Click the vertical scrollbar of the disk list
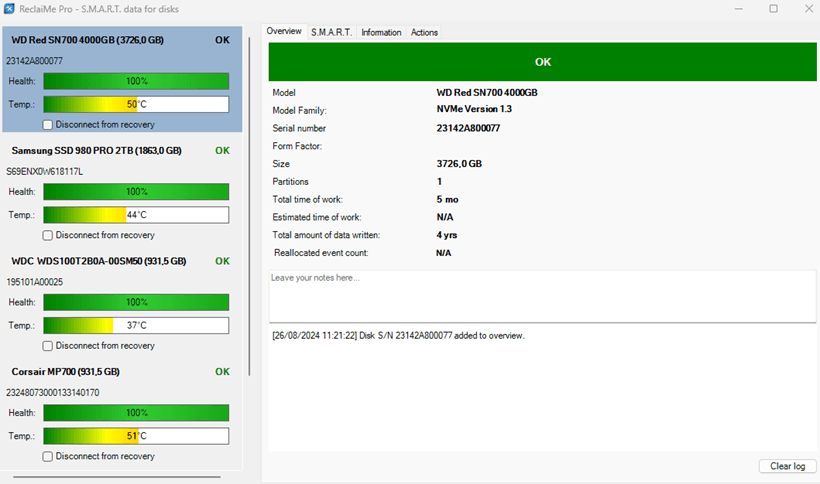820x484 pixels. click(249, 206)
